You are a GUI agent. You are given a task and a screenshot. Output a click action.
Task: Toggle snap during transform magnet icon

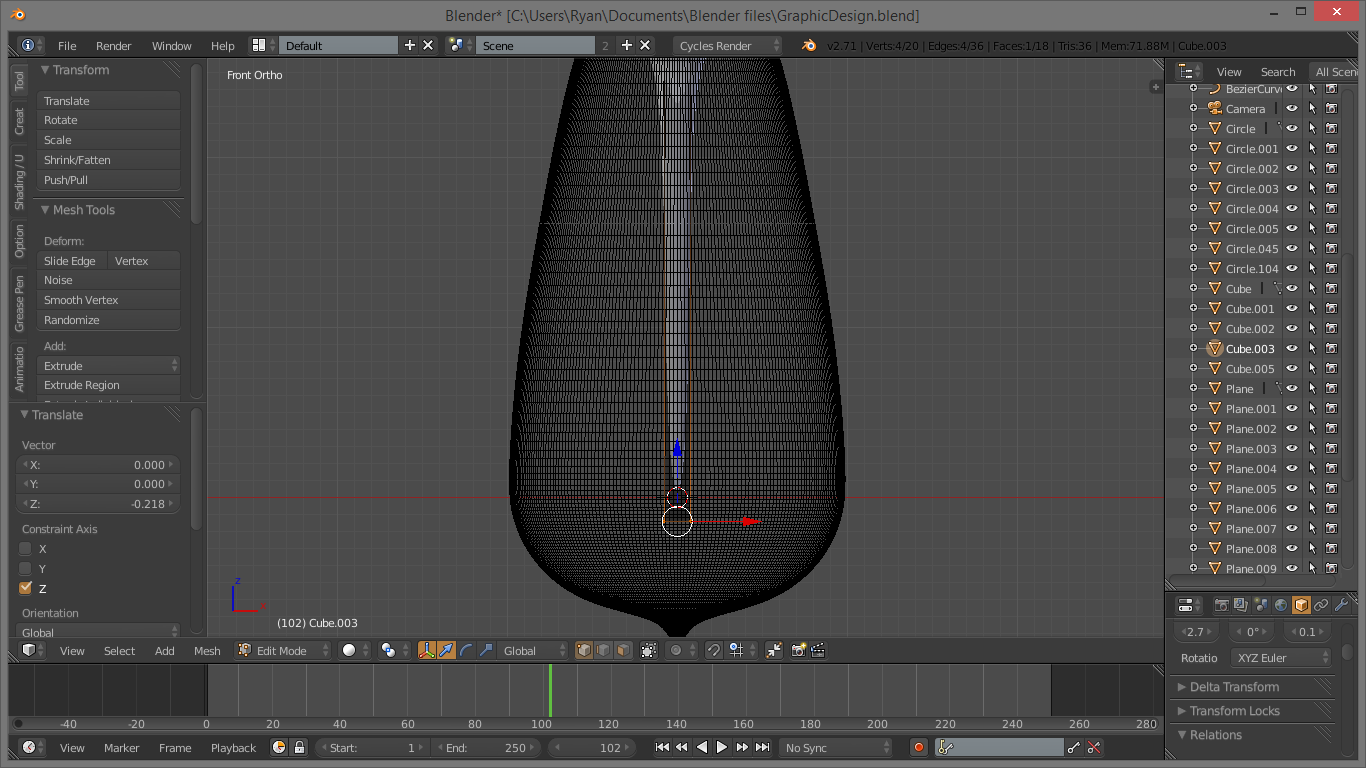[713, 650]
